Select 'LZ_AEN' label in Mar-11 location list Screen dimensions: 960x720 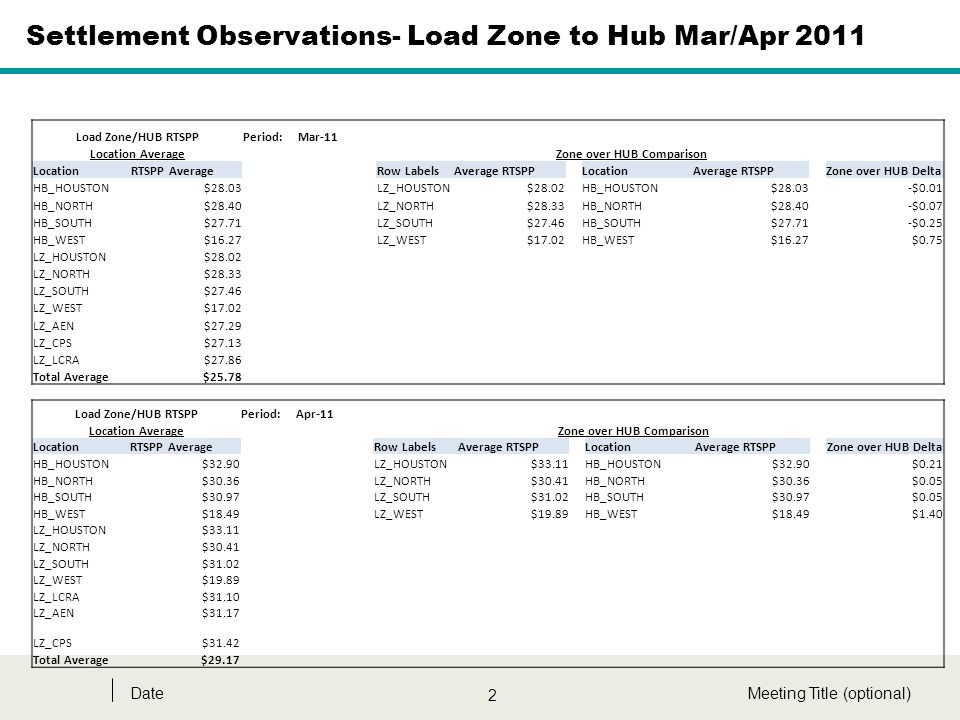tap(53, 326)
